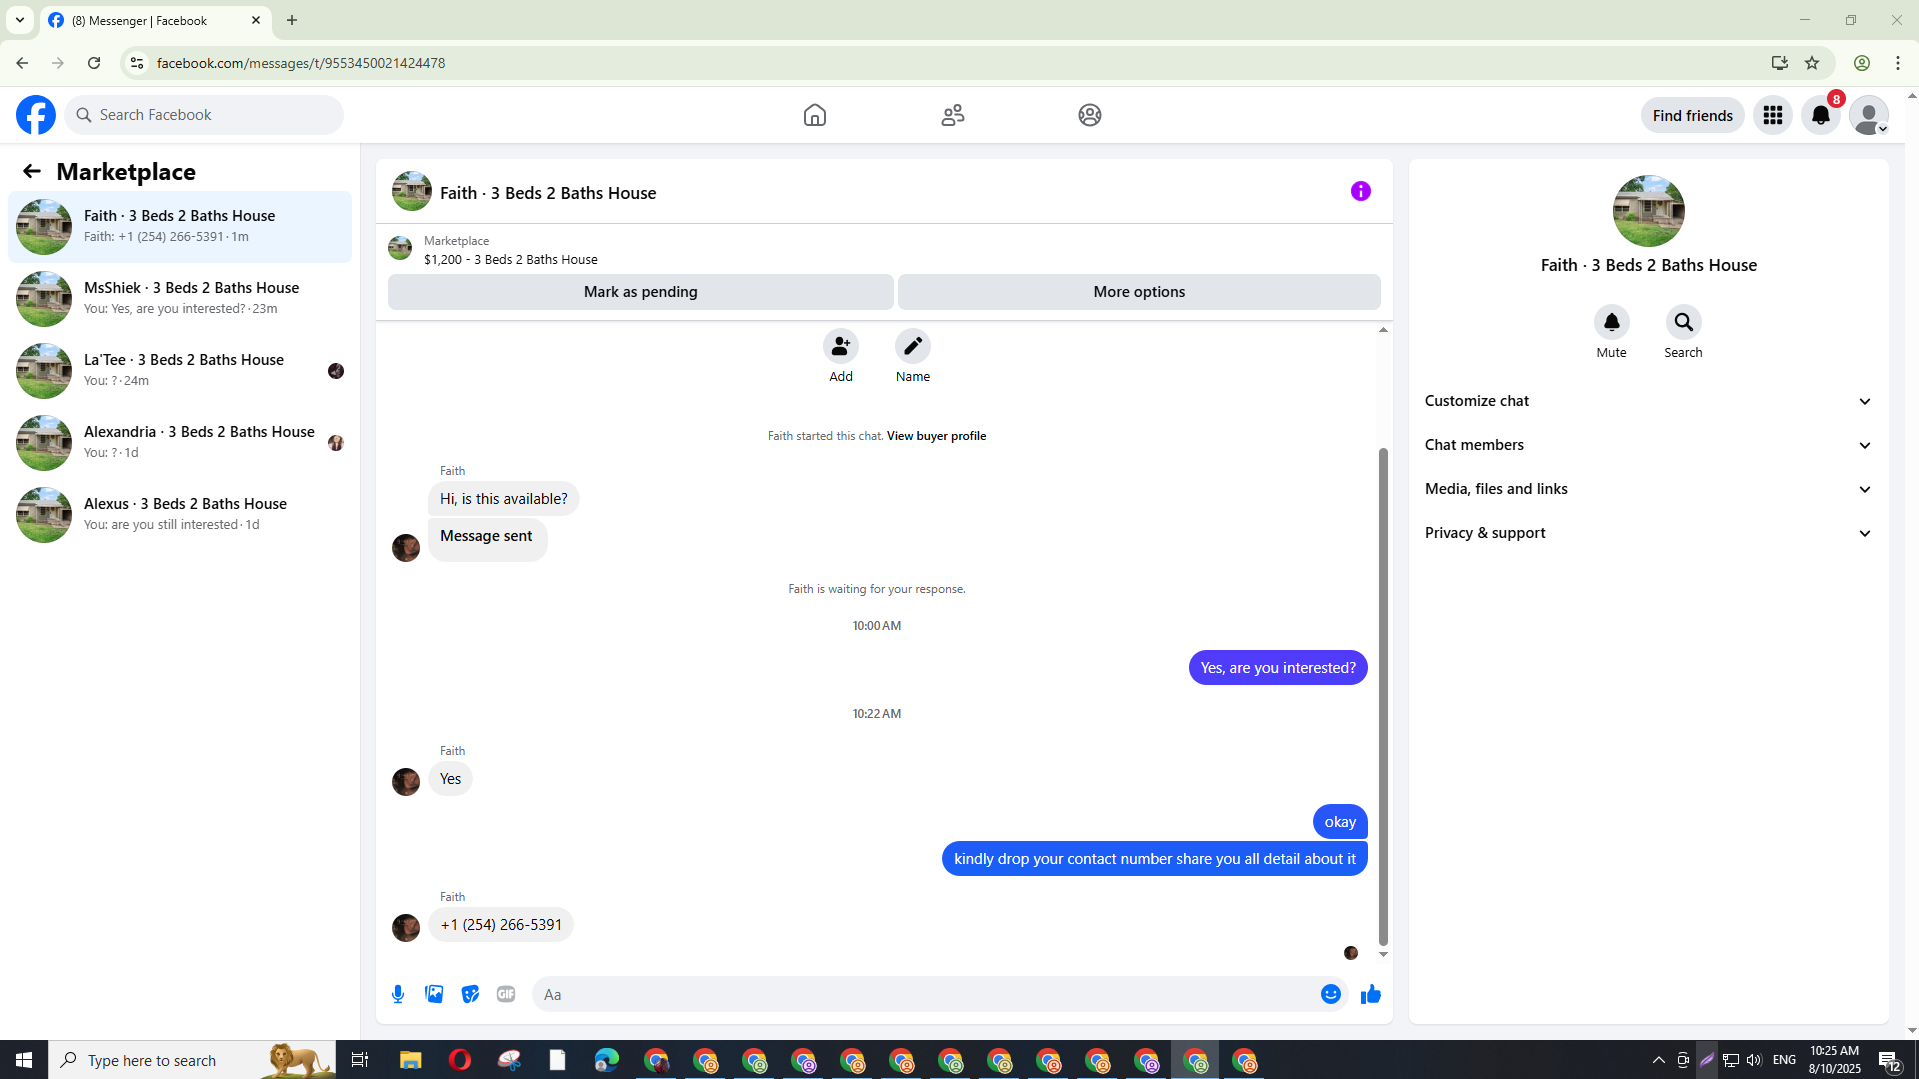Go to the Home feed icon
The height and width of the screenshot is (1079, 1919).
click(x=815, y=115)
